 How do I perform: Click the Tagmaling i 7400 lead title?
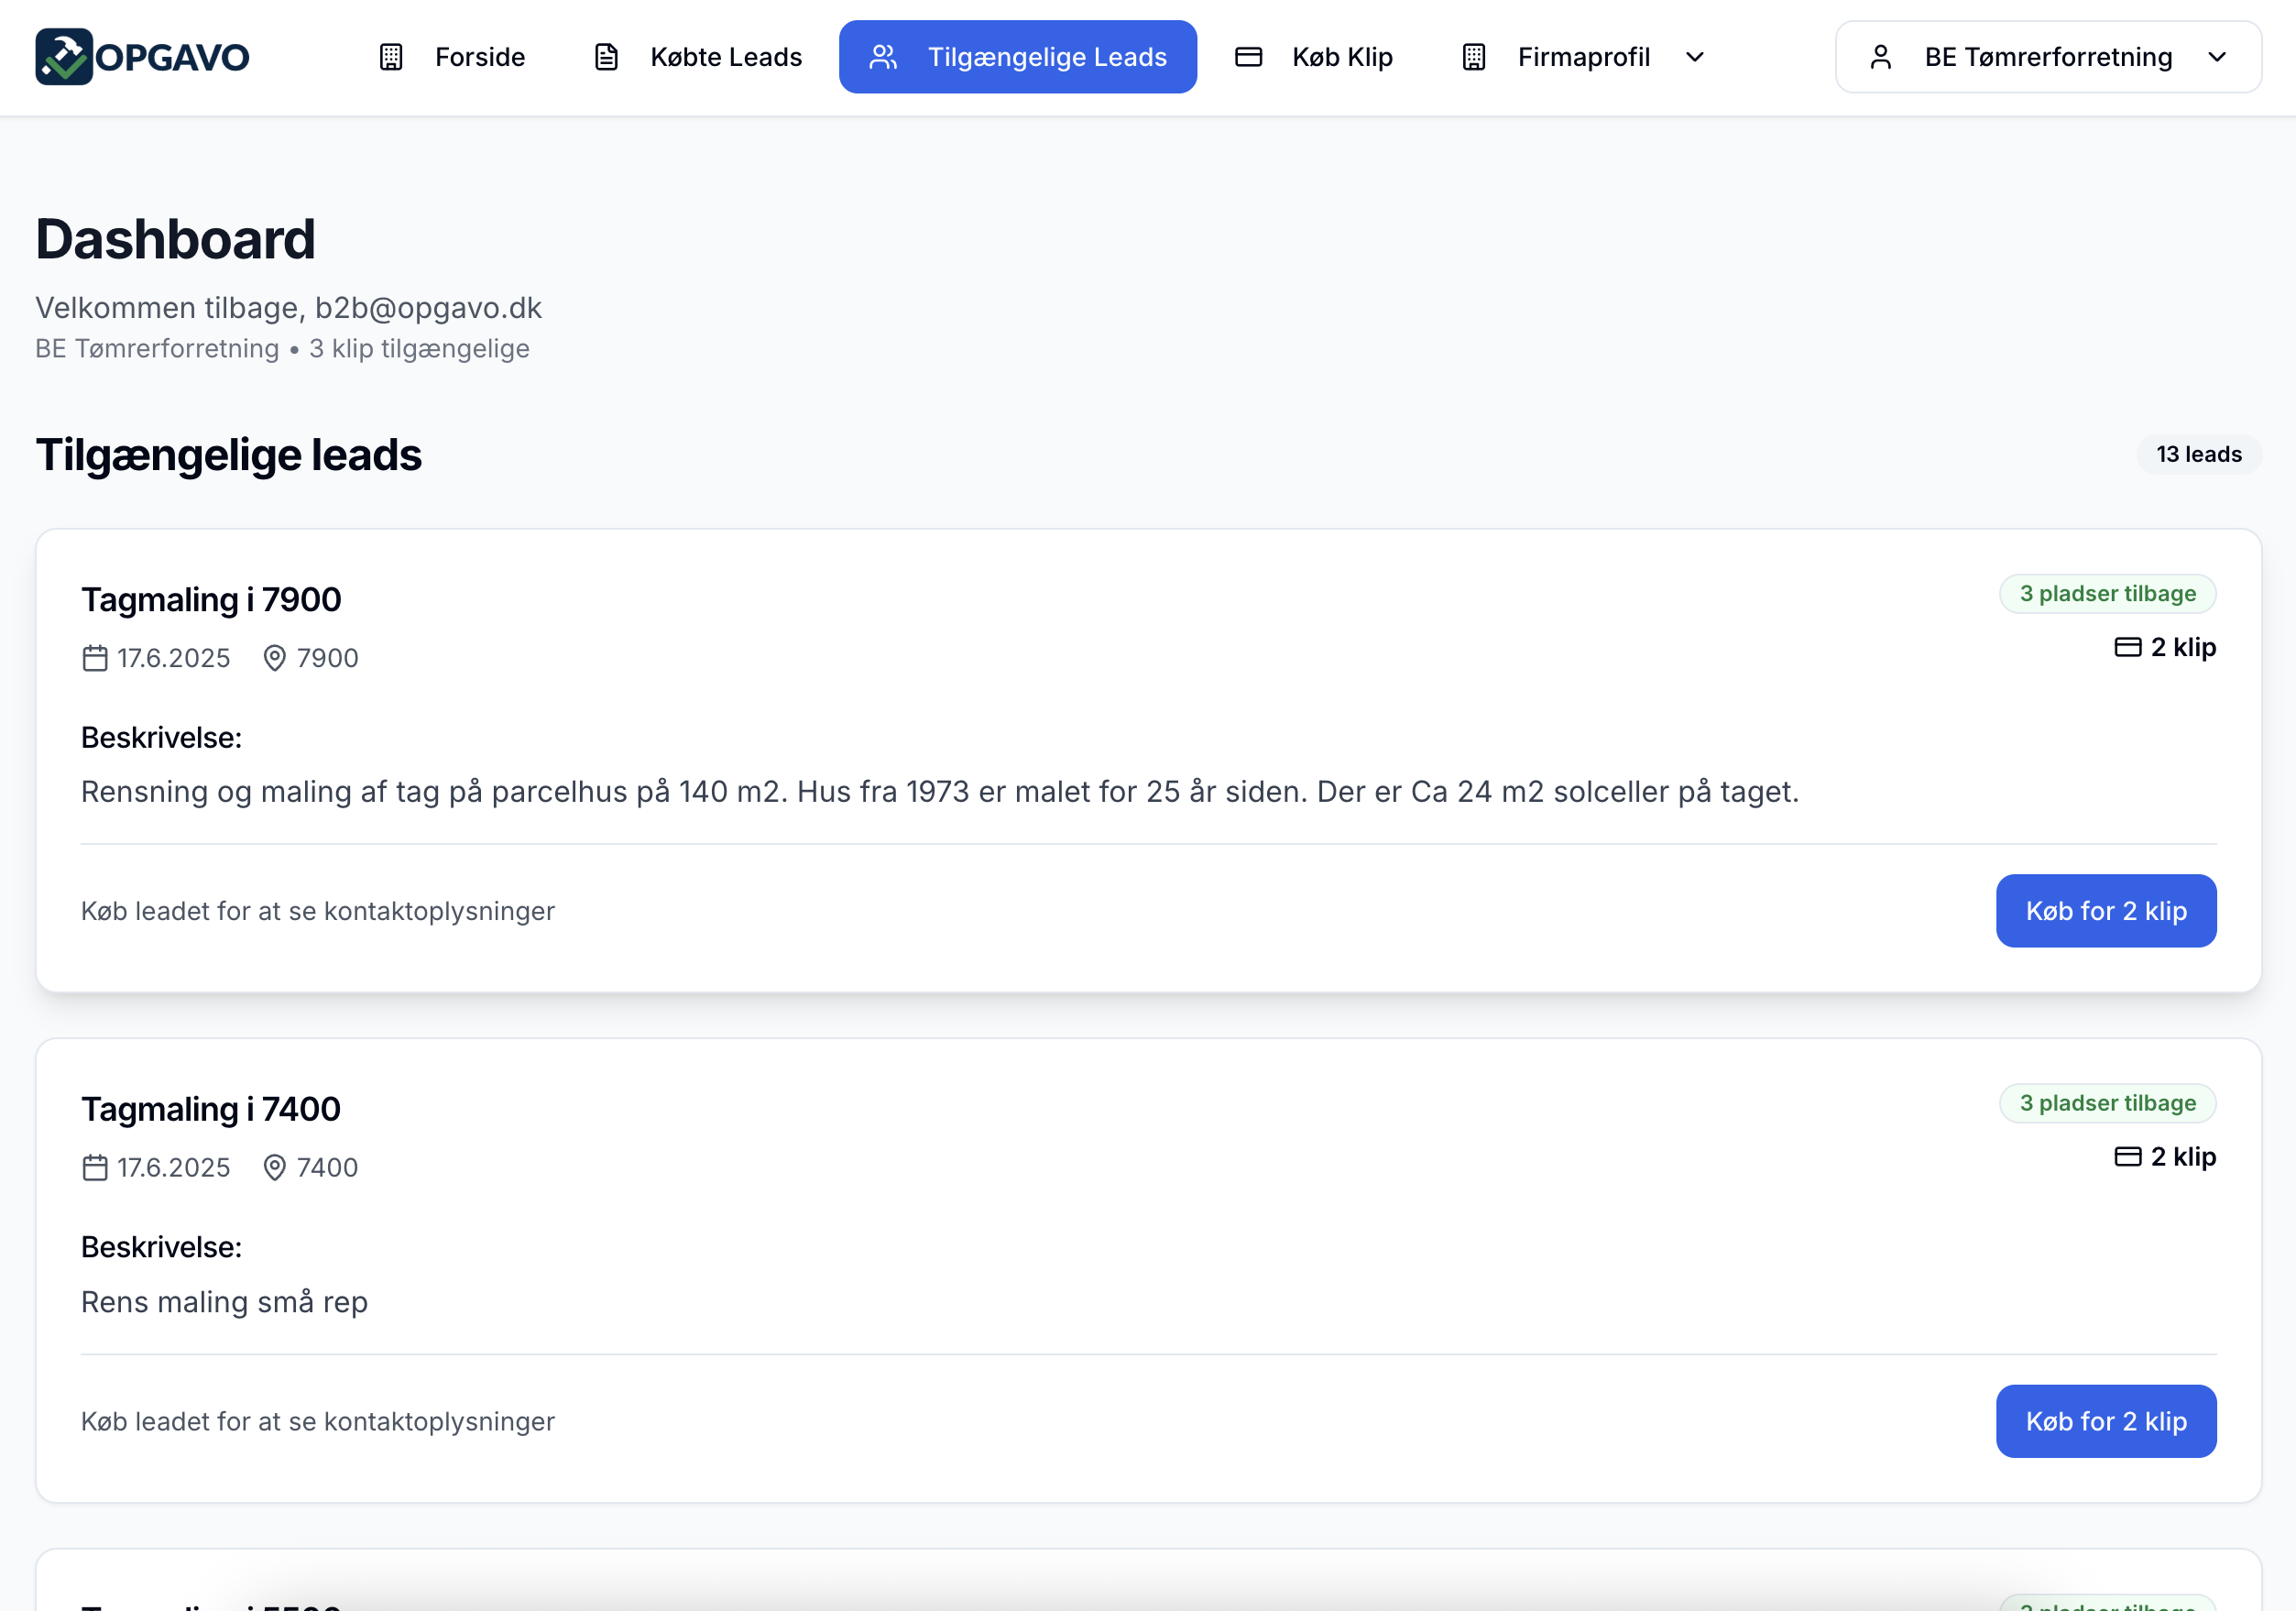click(211, 1109)
